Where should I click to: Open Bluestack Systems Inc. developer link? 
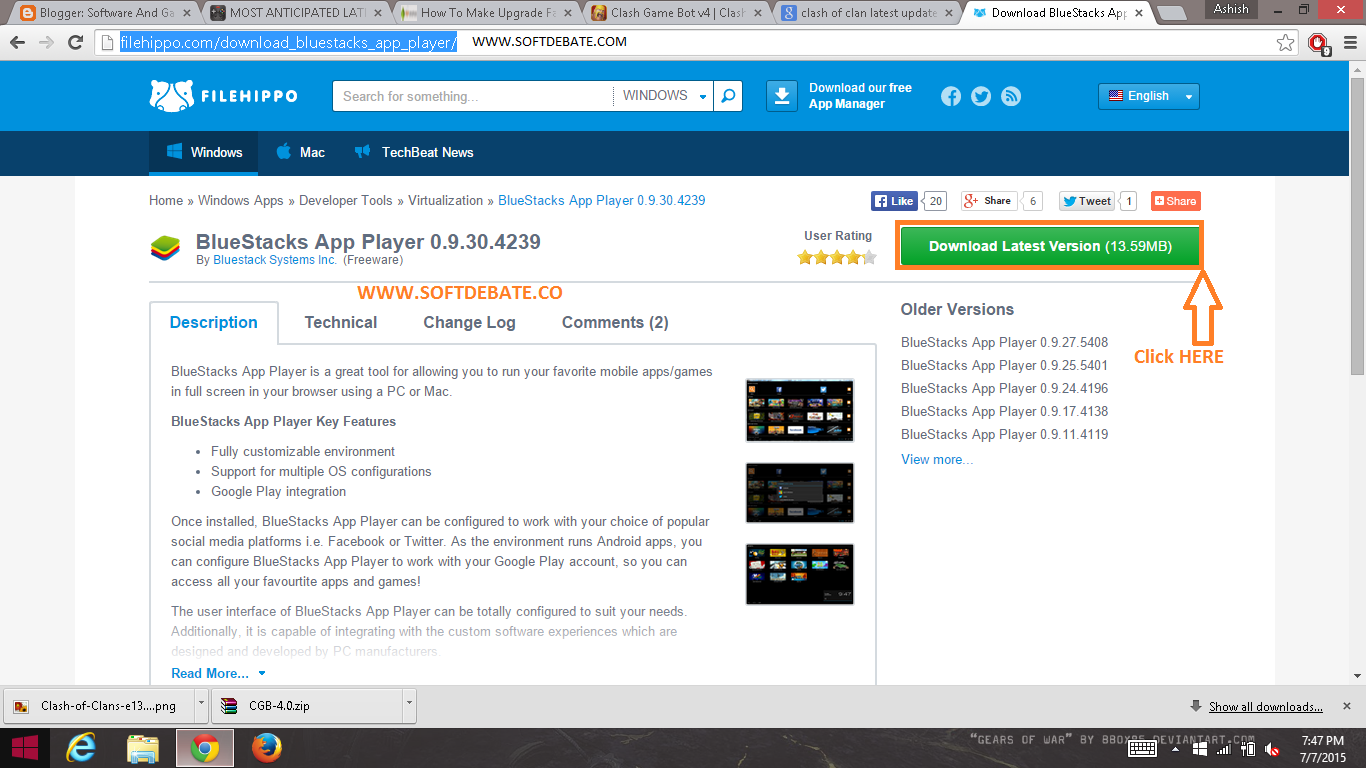(x=275, y=260)
